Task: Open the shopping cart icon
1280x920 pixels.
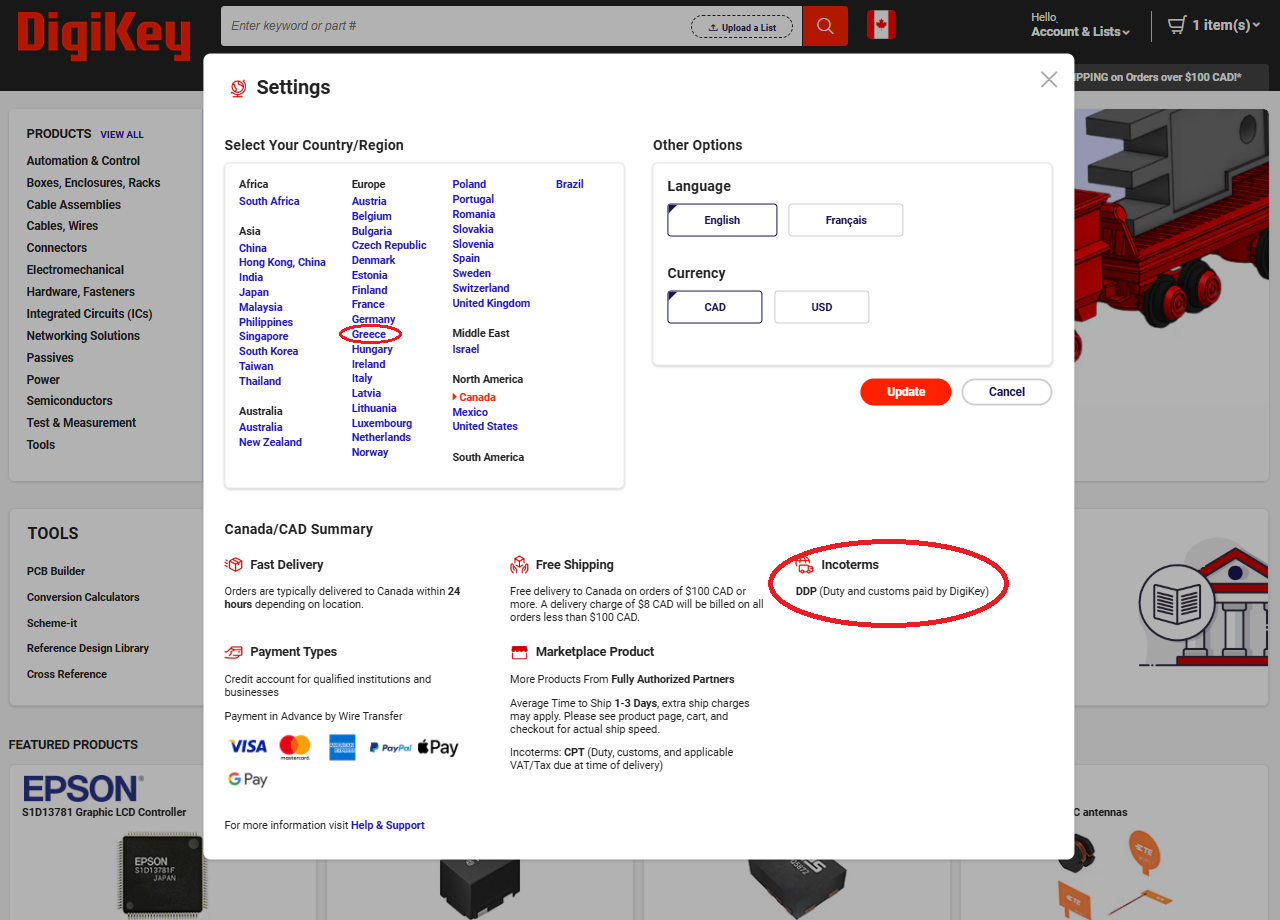Action: [x=1177, y=25]
